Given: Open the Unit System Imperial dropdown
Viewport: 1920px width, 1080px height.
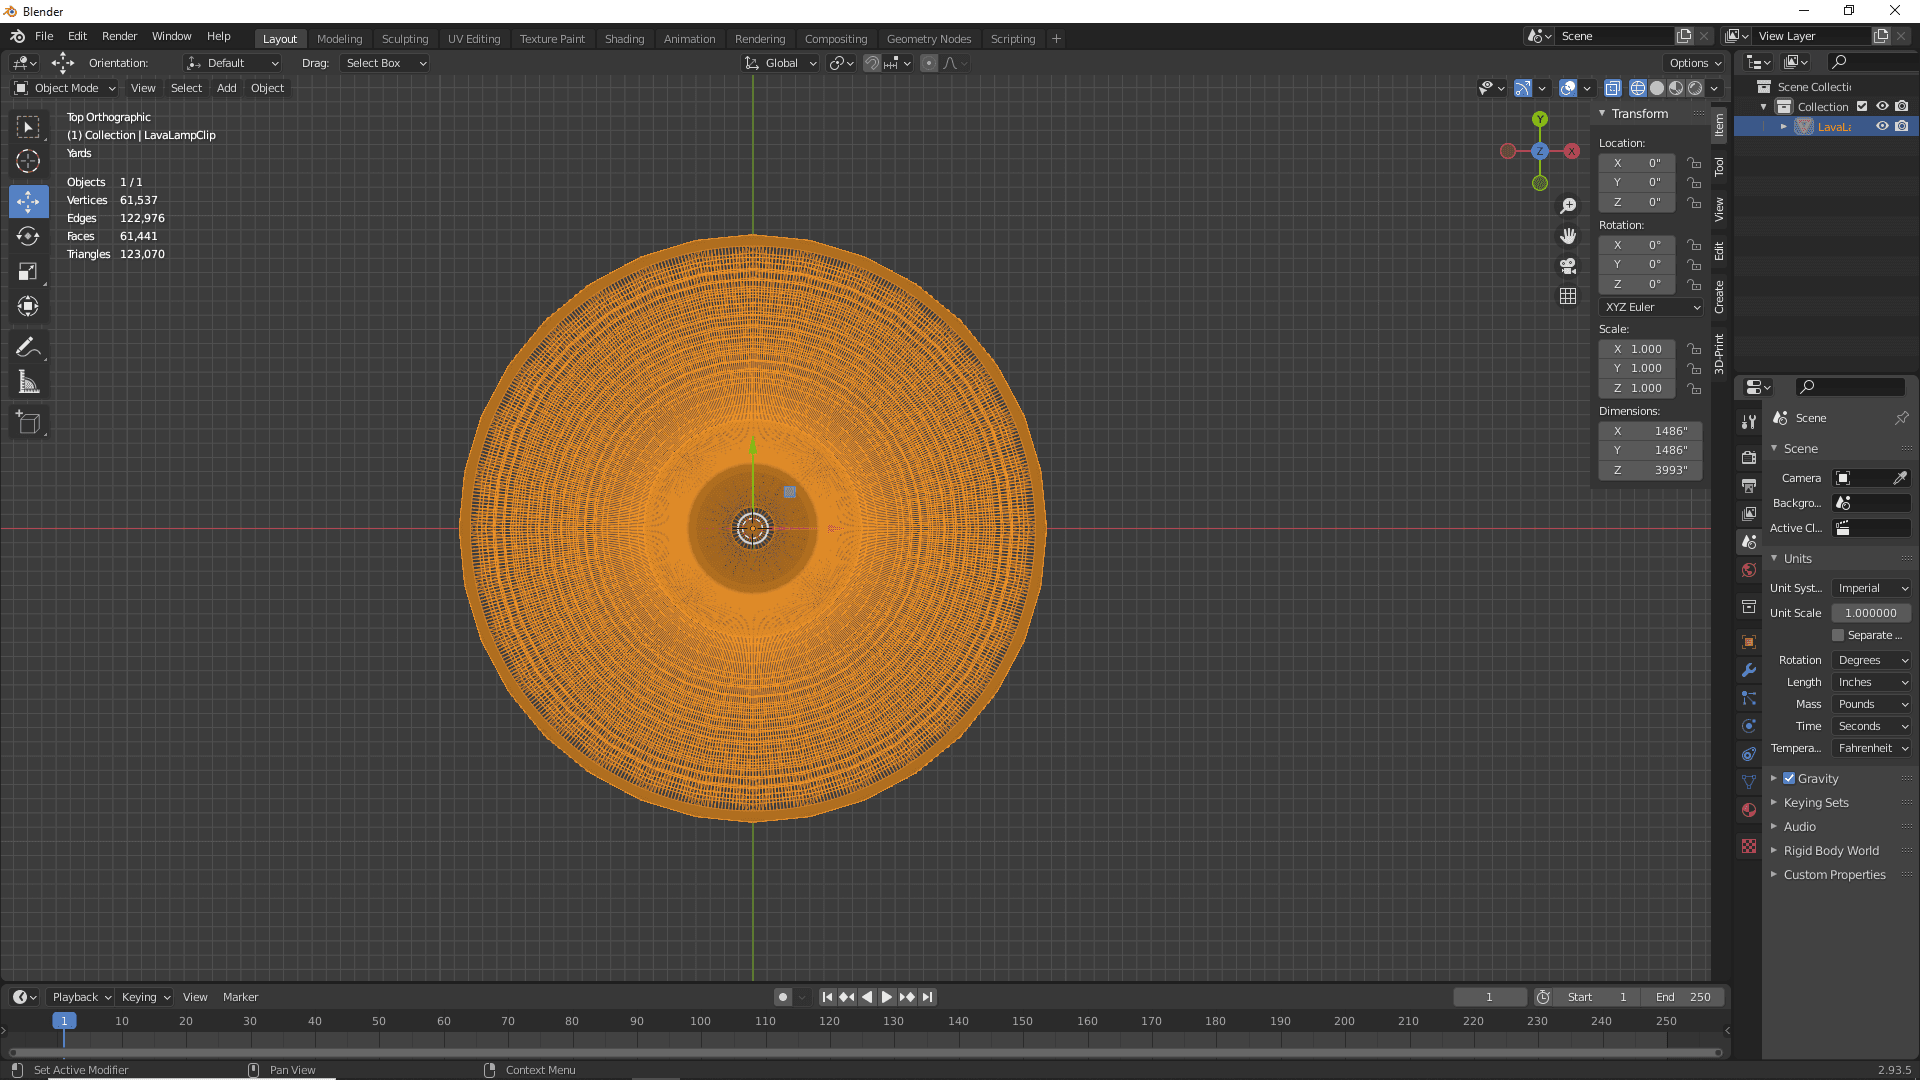Looking at the screenshot, I should [x=1871, y=588].
